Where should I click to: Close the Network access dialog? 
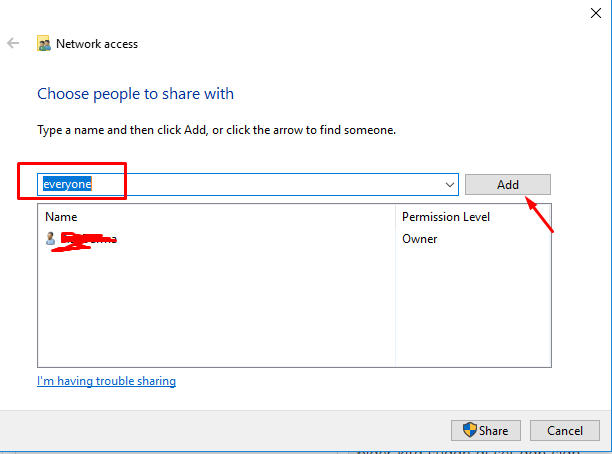click(x=596, y=13)
